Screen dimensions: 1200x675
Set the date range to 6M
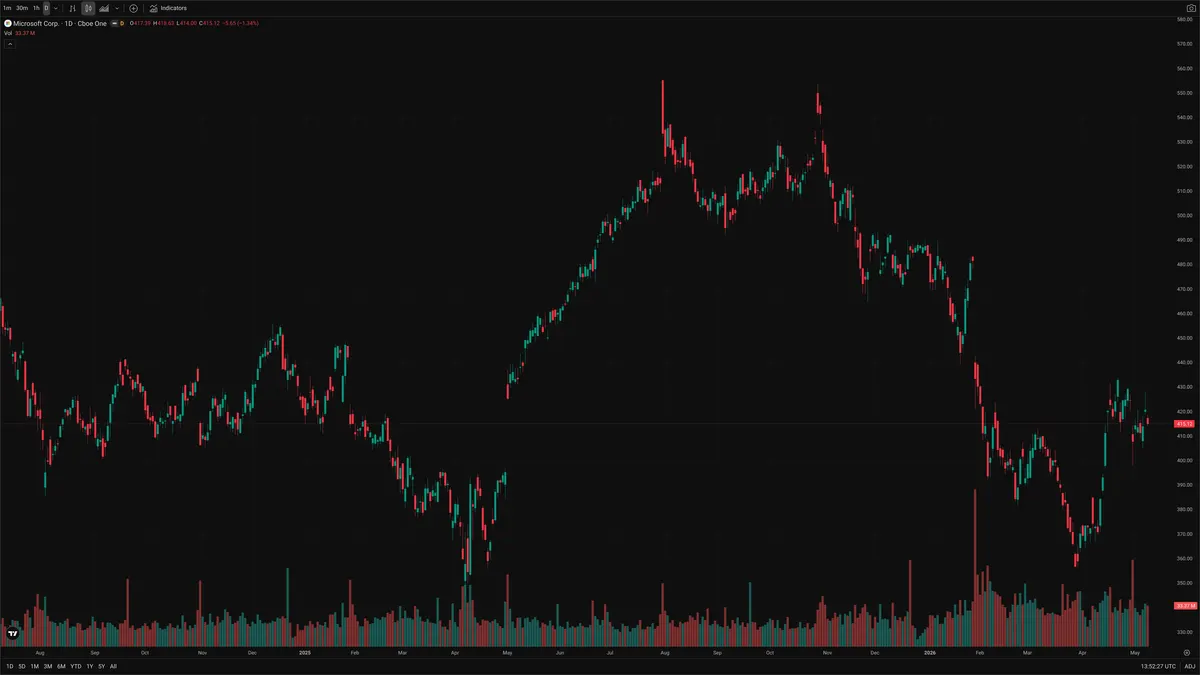(61, 666)
